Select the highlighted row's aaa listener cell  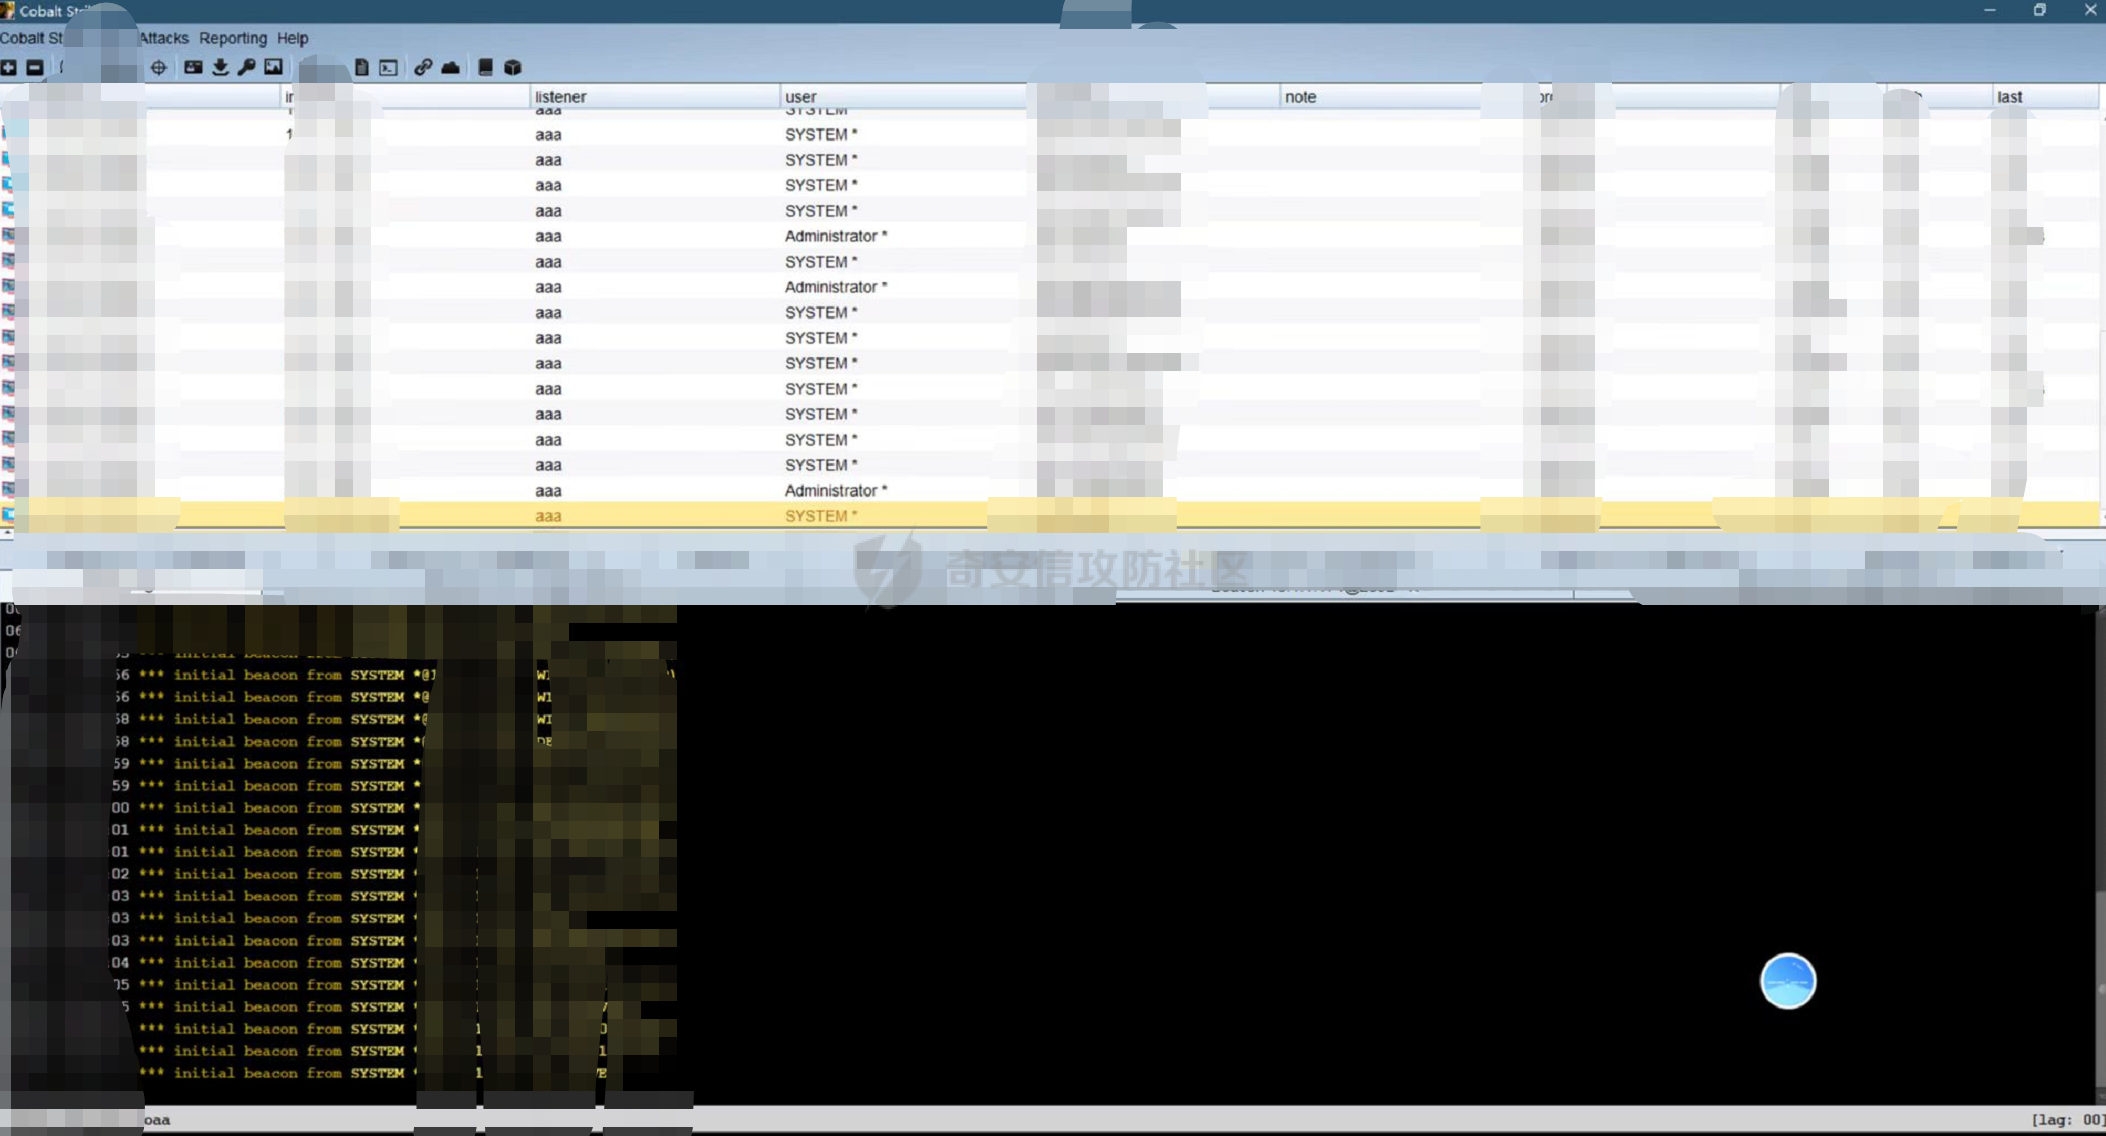548,516
